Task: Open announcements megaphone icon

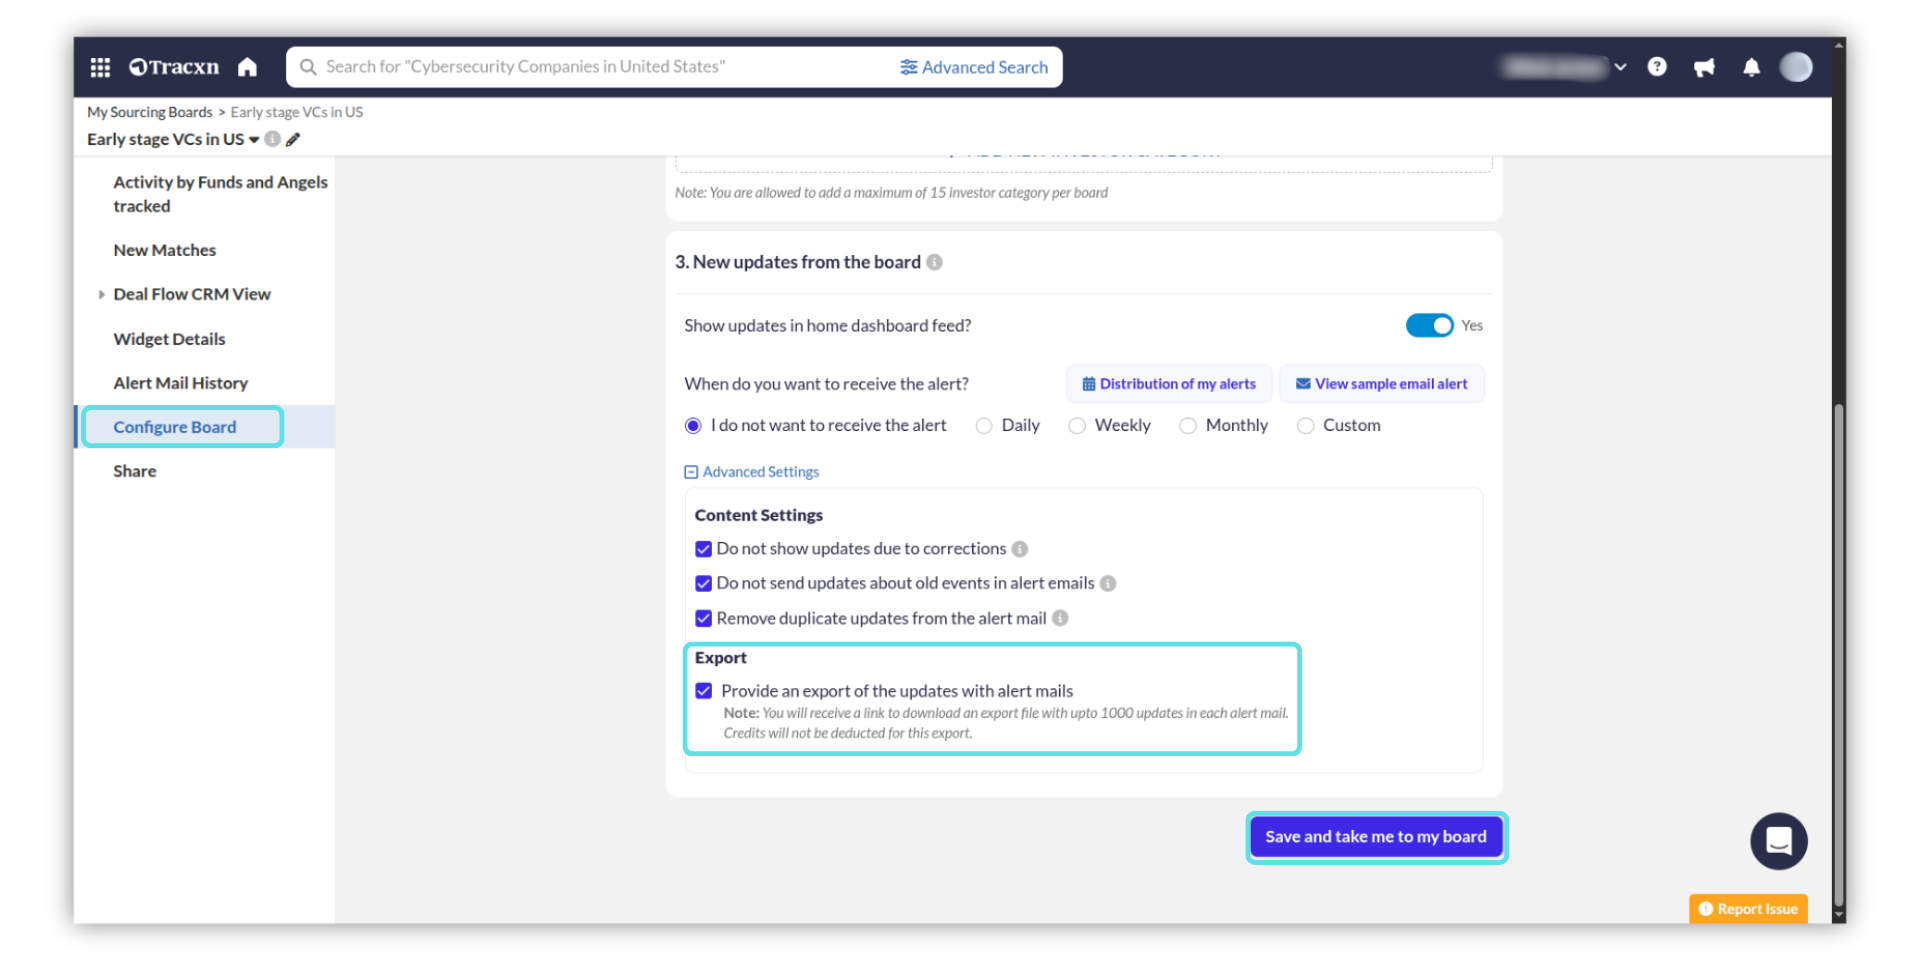Action: pyautogui.click(x=1704, y=67)
